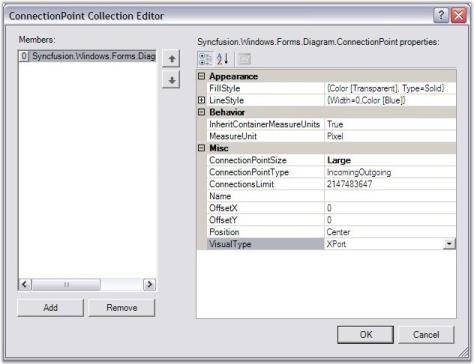Screen dimensions: 474x364
Task: Switch property grid to Categorized view
Action: (x=205, y=59)
